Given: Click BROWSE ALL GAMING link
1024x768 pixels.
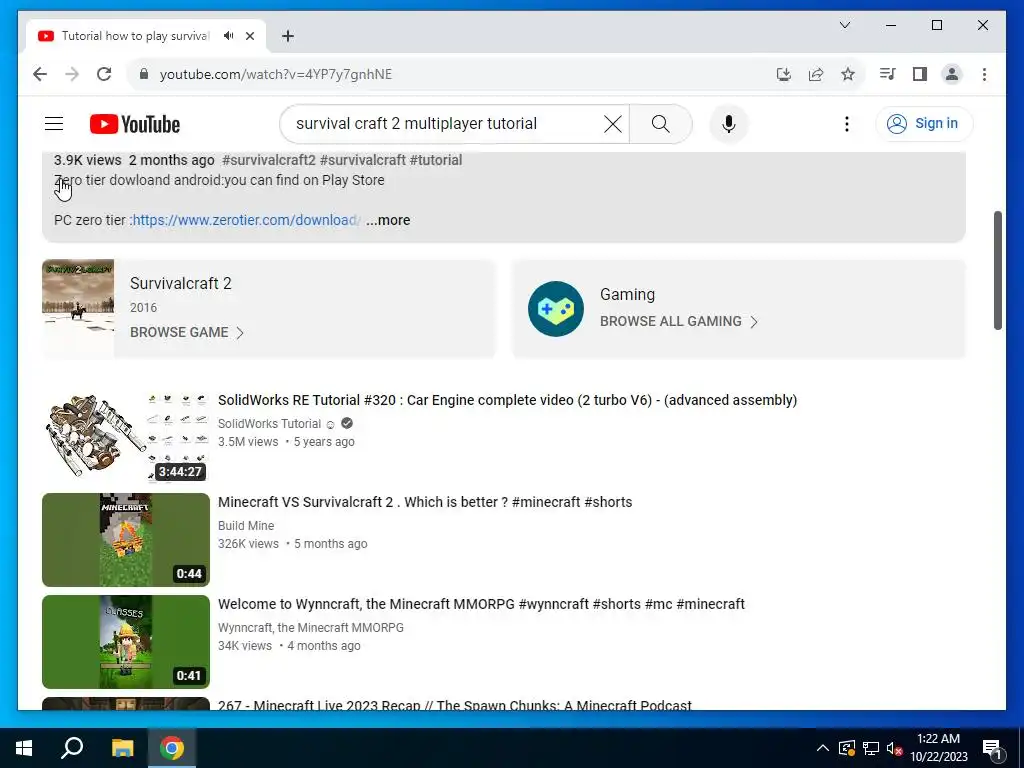Looking at the screenshot, I should click(679, 321).
